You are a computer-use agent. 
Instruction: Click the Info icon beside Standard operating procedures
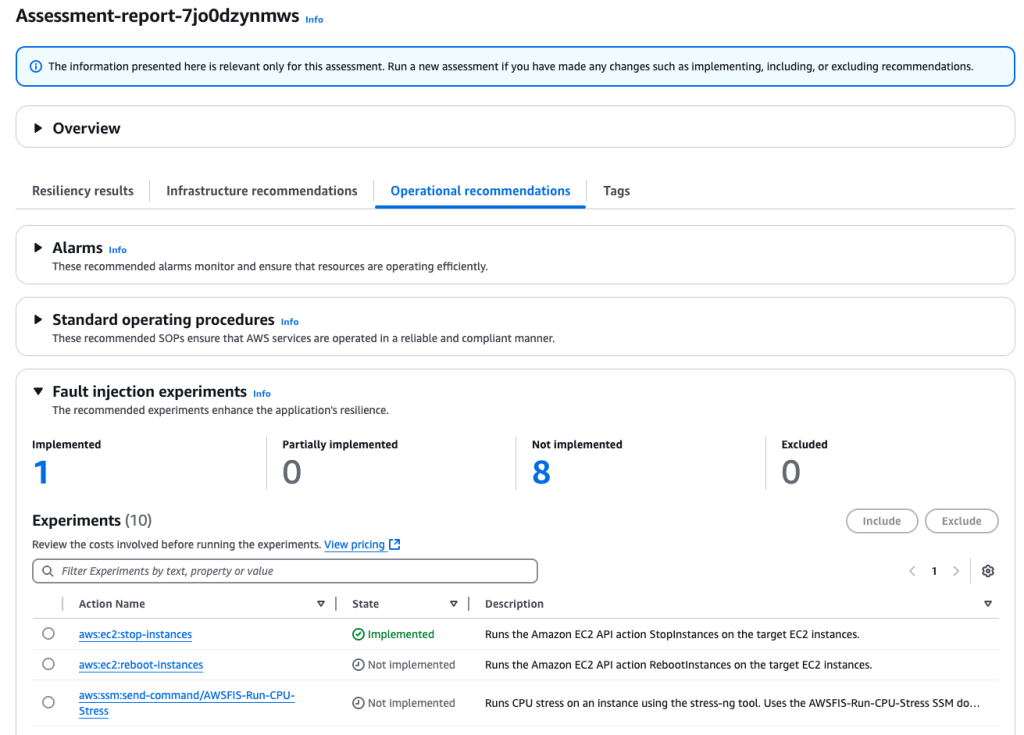(x=289, y=322)
